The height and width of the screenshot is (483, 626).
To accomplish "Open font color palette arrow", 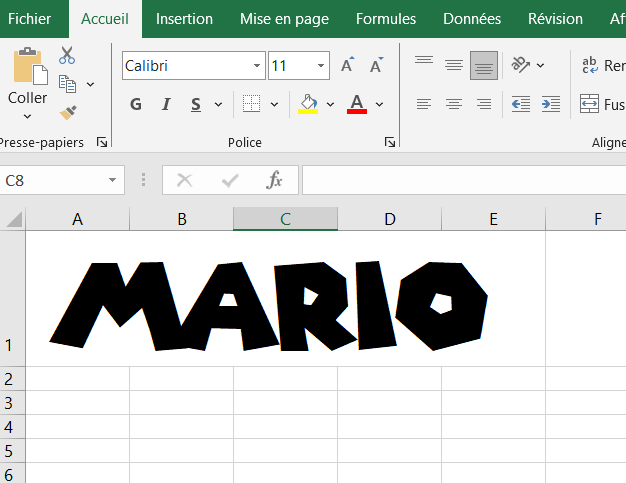I will (379, 105).
